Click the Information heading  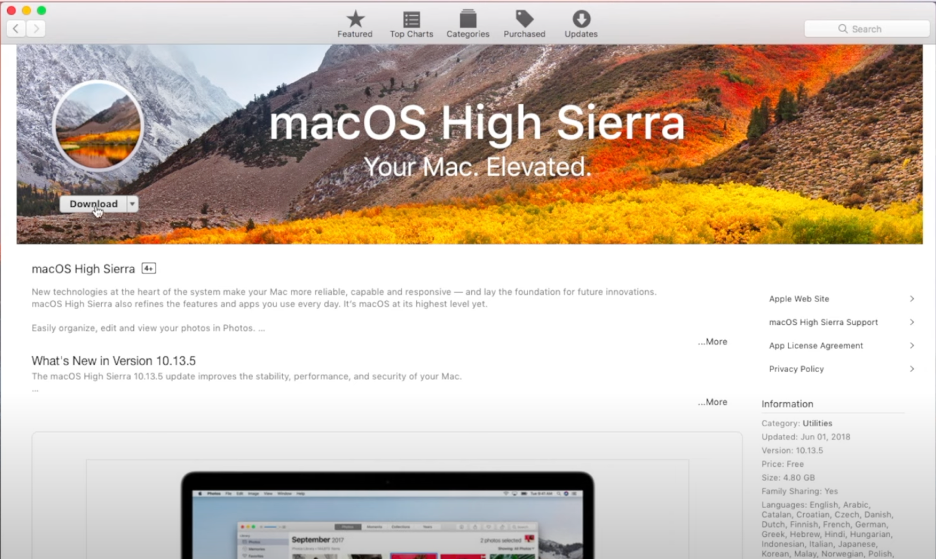(787, 404)
